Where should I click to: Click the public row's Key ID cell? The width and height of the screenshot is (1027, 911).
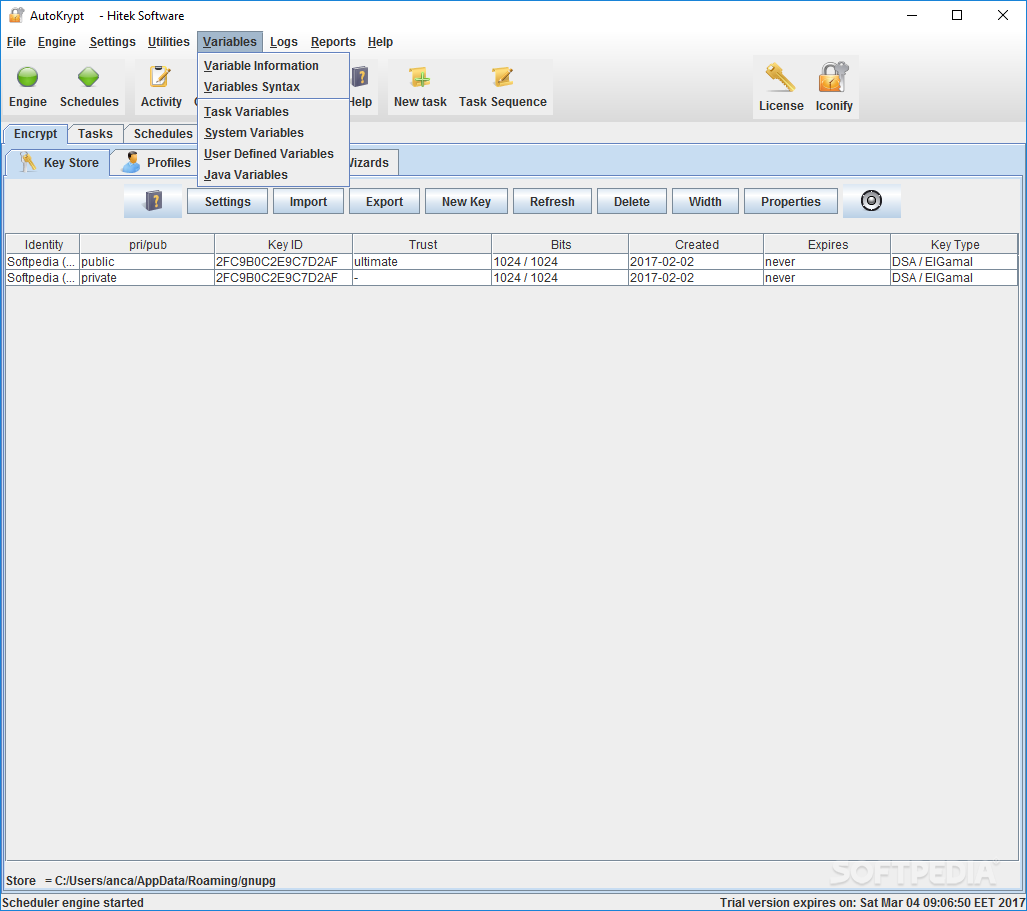click(x=284, y=261)
